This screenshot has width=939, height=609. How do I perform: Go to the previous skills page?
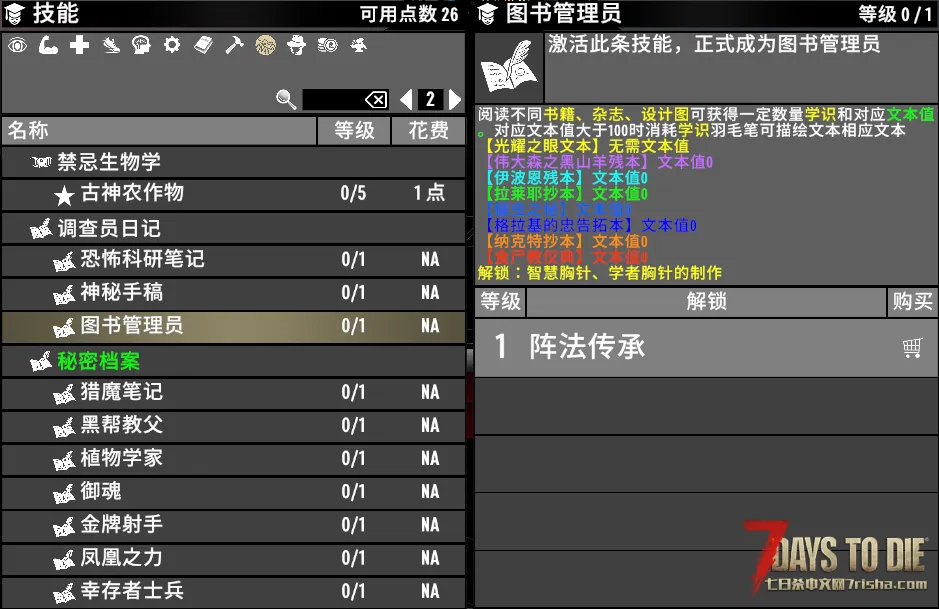(406, 99)
